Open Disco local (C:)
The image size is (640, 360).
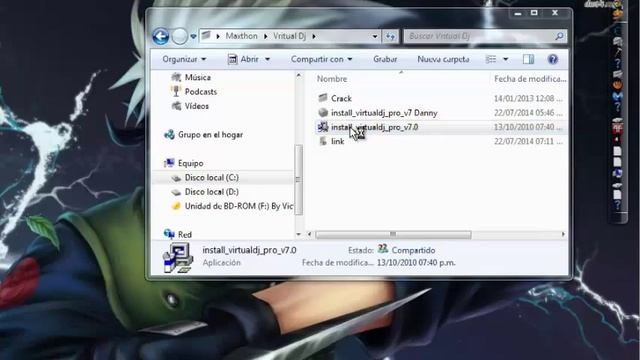(x=211, y=178)
